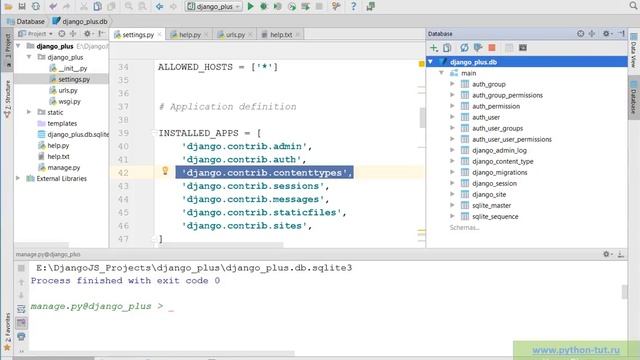Refresh the database with synchronize icon
Viewport: 640px width, 360px height.
pyautogui.click(x=464, y=48)
